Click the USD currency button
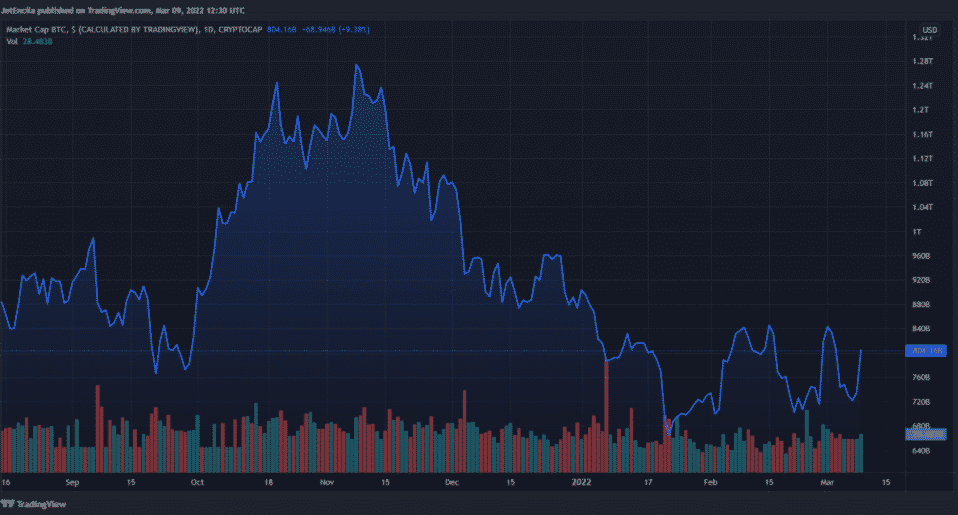Screen dimensions: 958x515 coord(929,30)
